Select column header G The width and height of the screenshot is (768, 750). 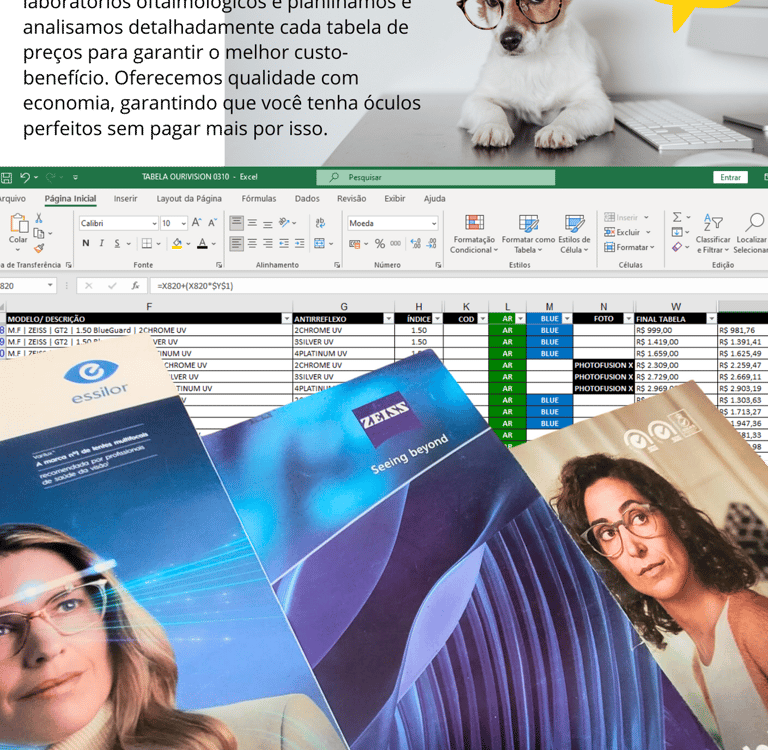point(343,306)
